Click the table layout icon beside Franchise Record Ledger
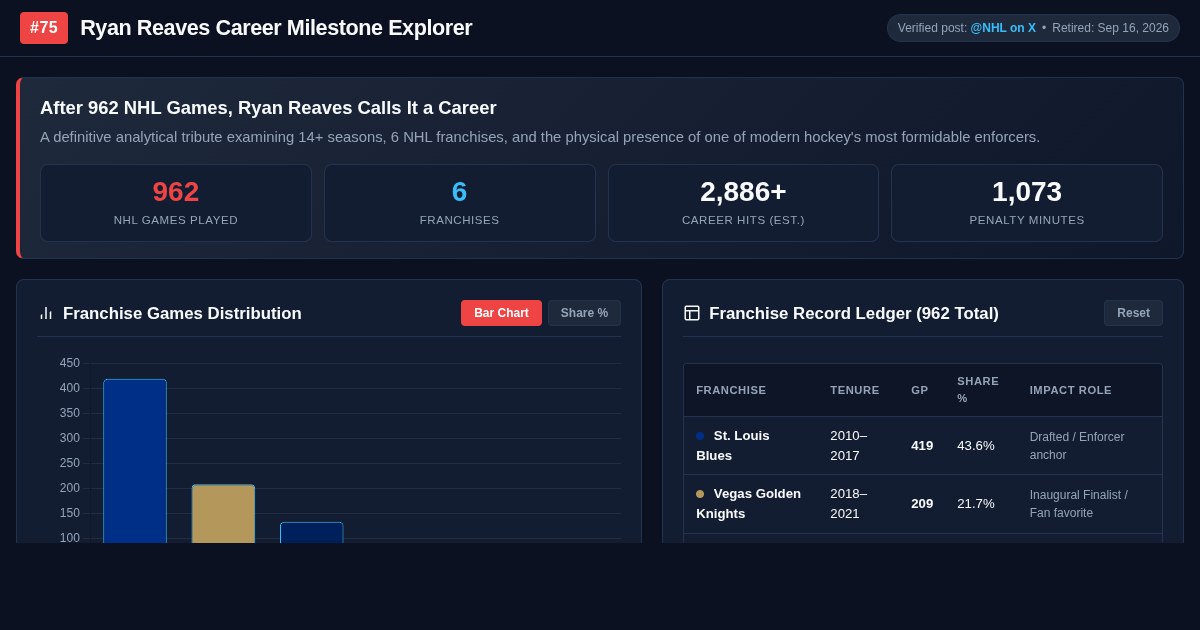This screenshot has height=630, width=1200. pos(692,313)
